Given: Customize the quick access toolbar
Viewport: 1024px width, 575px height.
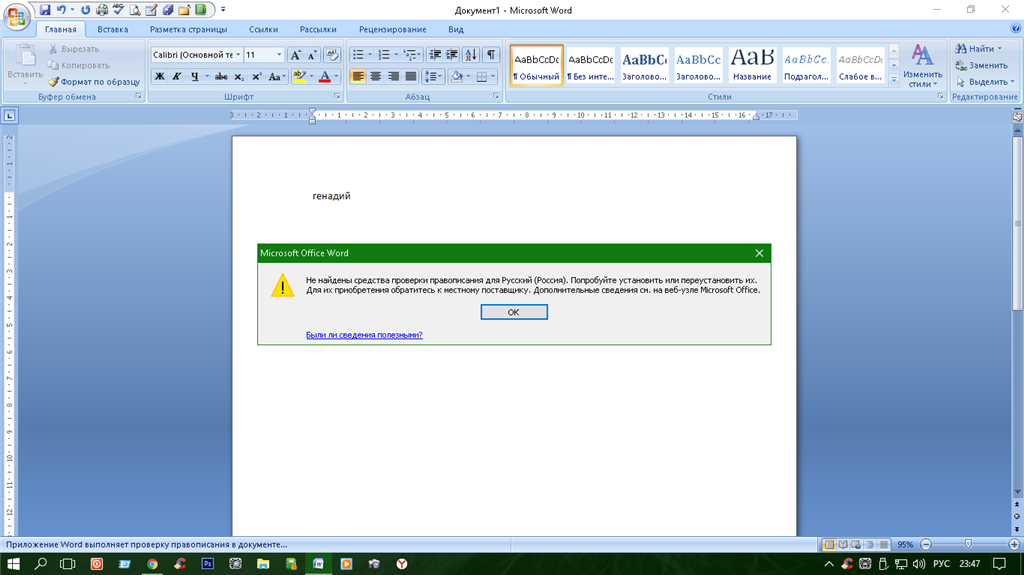Looking at the screenshot, I should [223, 10].
